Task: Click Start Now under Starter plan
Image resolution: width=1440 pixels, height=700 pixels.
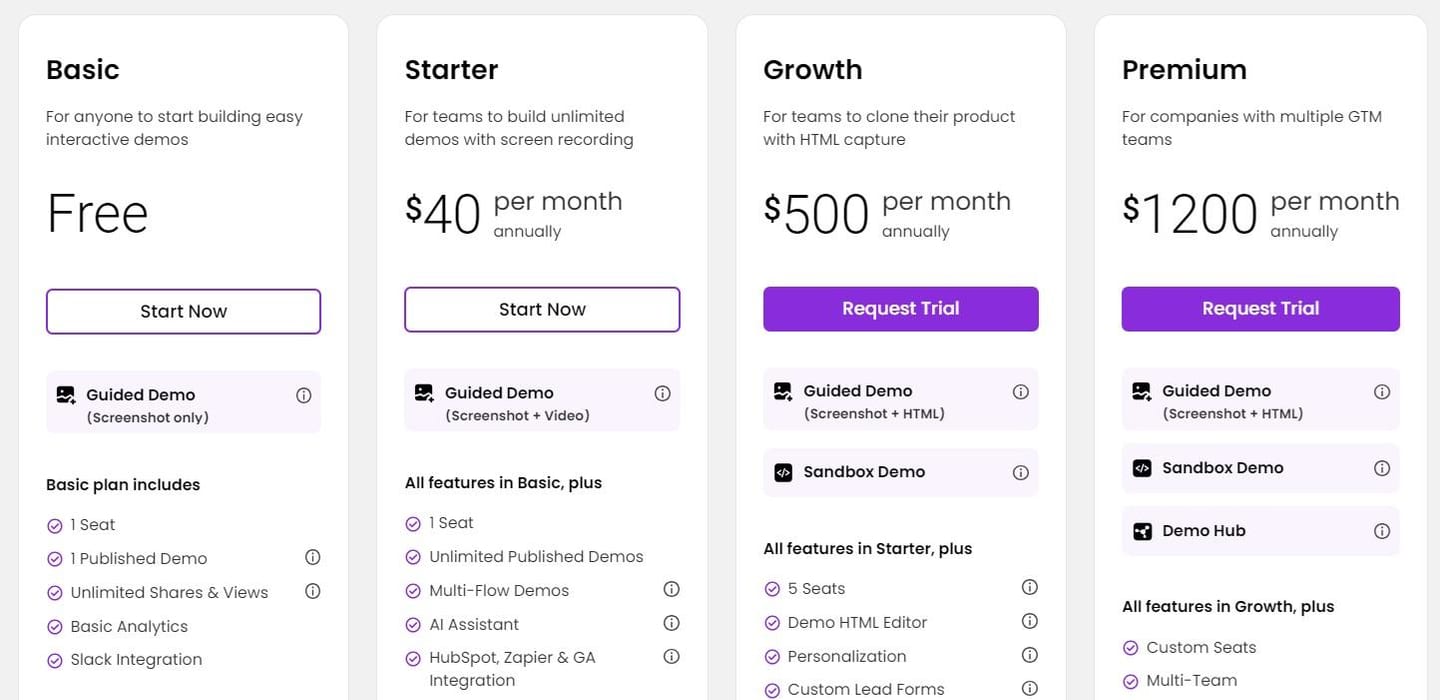Action: click(x=542, y=309)
